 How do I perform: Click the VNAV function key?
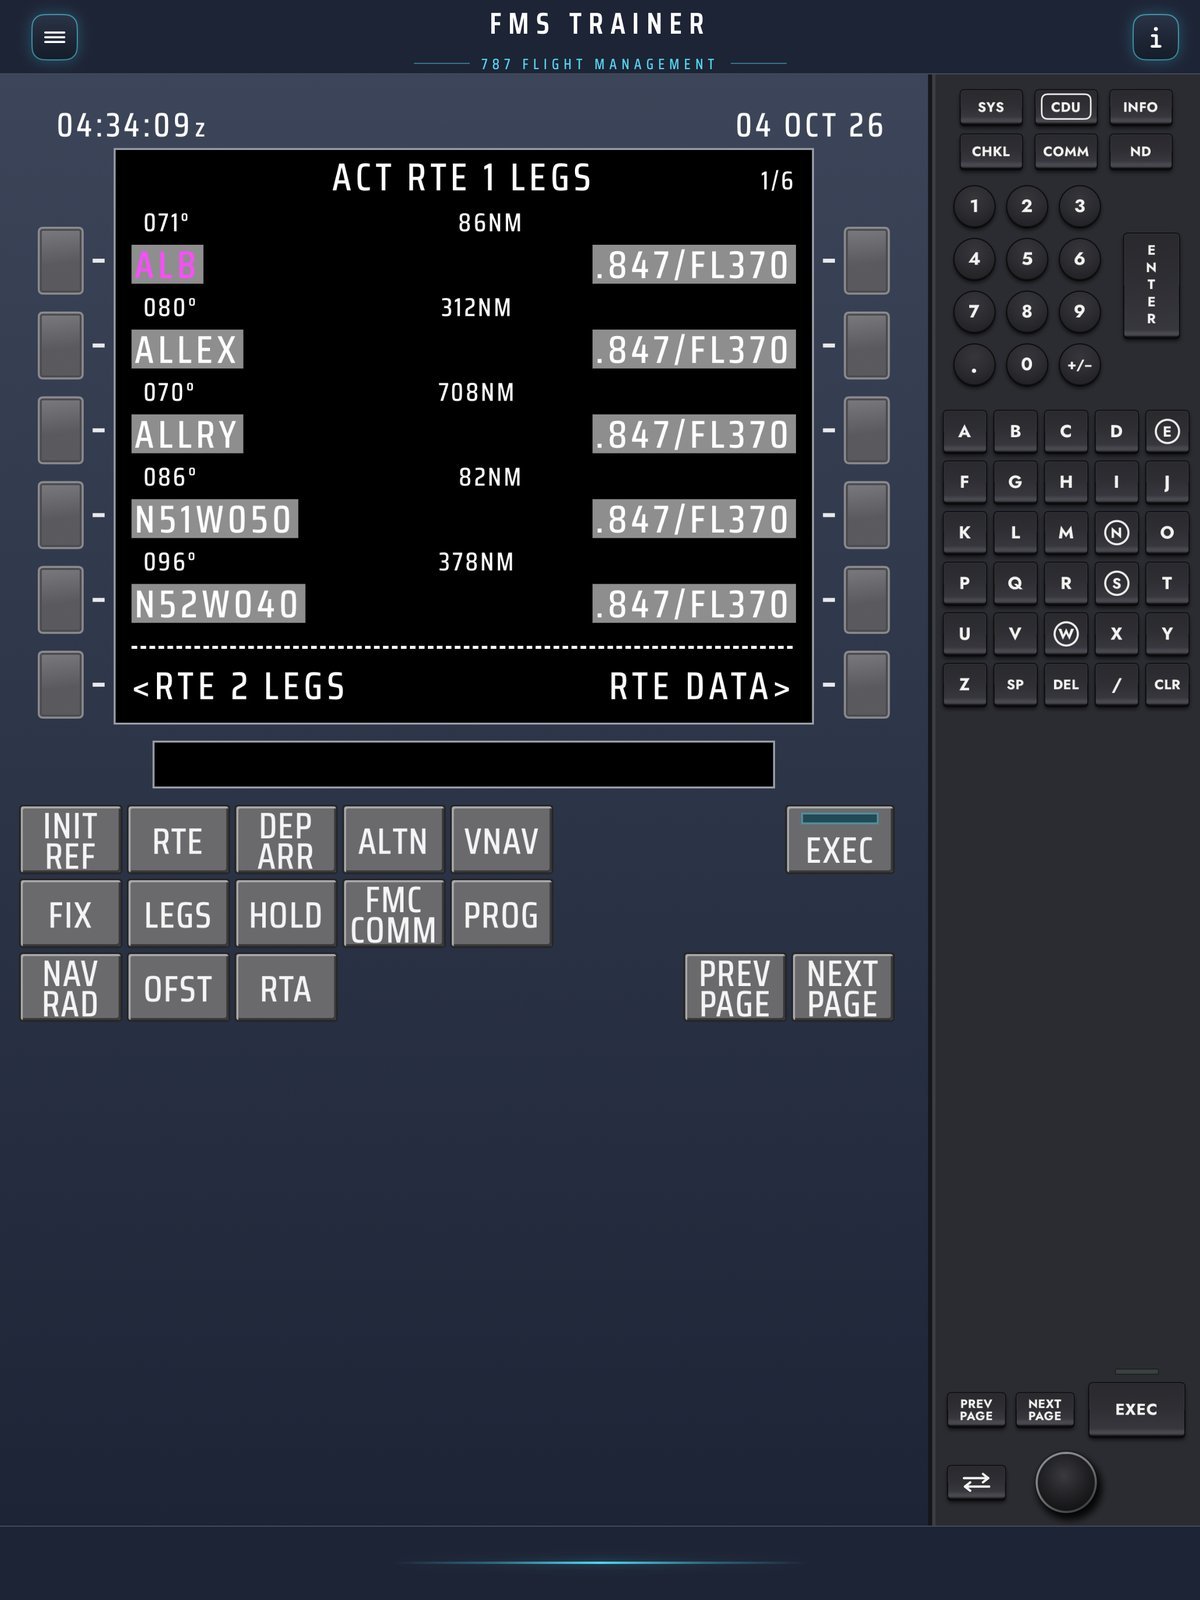coord(501,840)
